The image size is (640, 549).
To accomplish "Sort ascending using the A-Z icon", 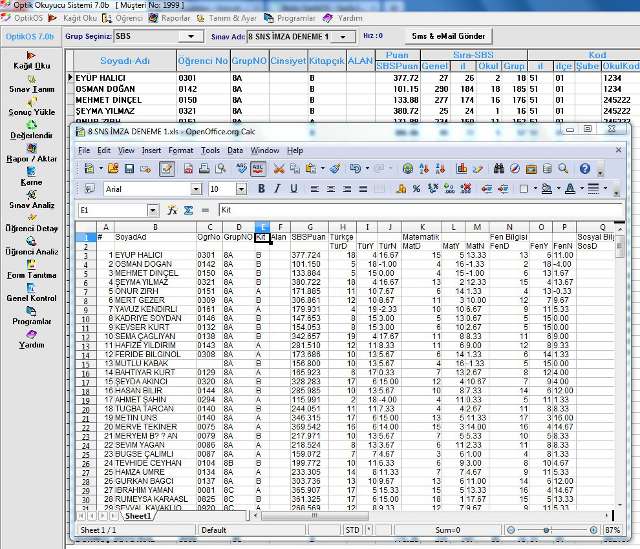I will pos(424,169).
